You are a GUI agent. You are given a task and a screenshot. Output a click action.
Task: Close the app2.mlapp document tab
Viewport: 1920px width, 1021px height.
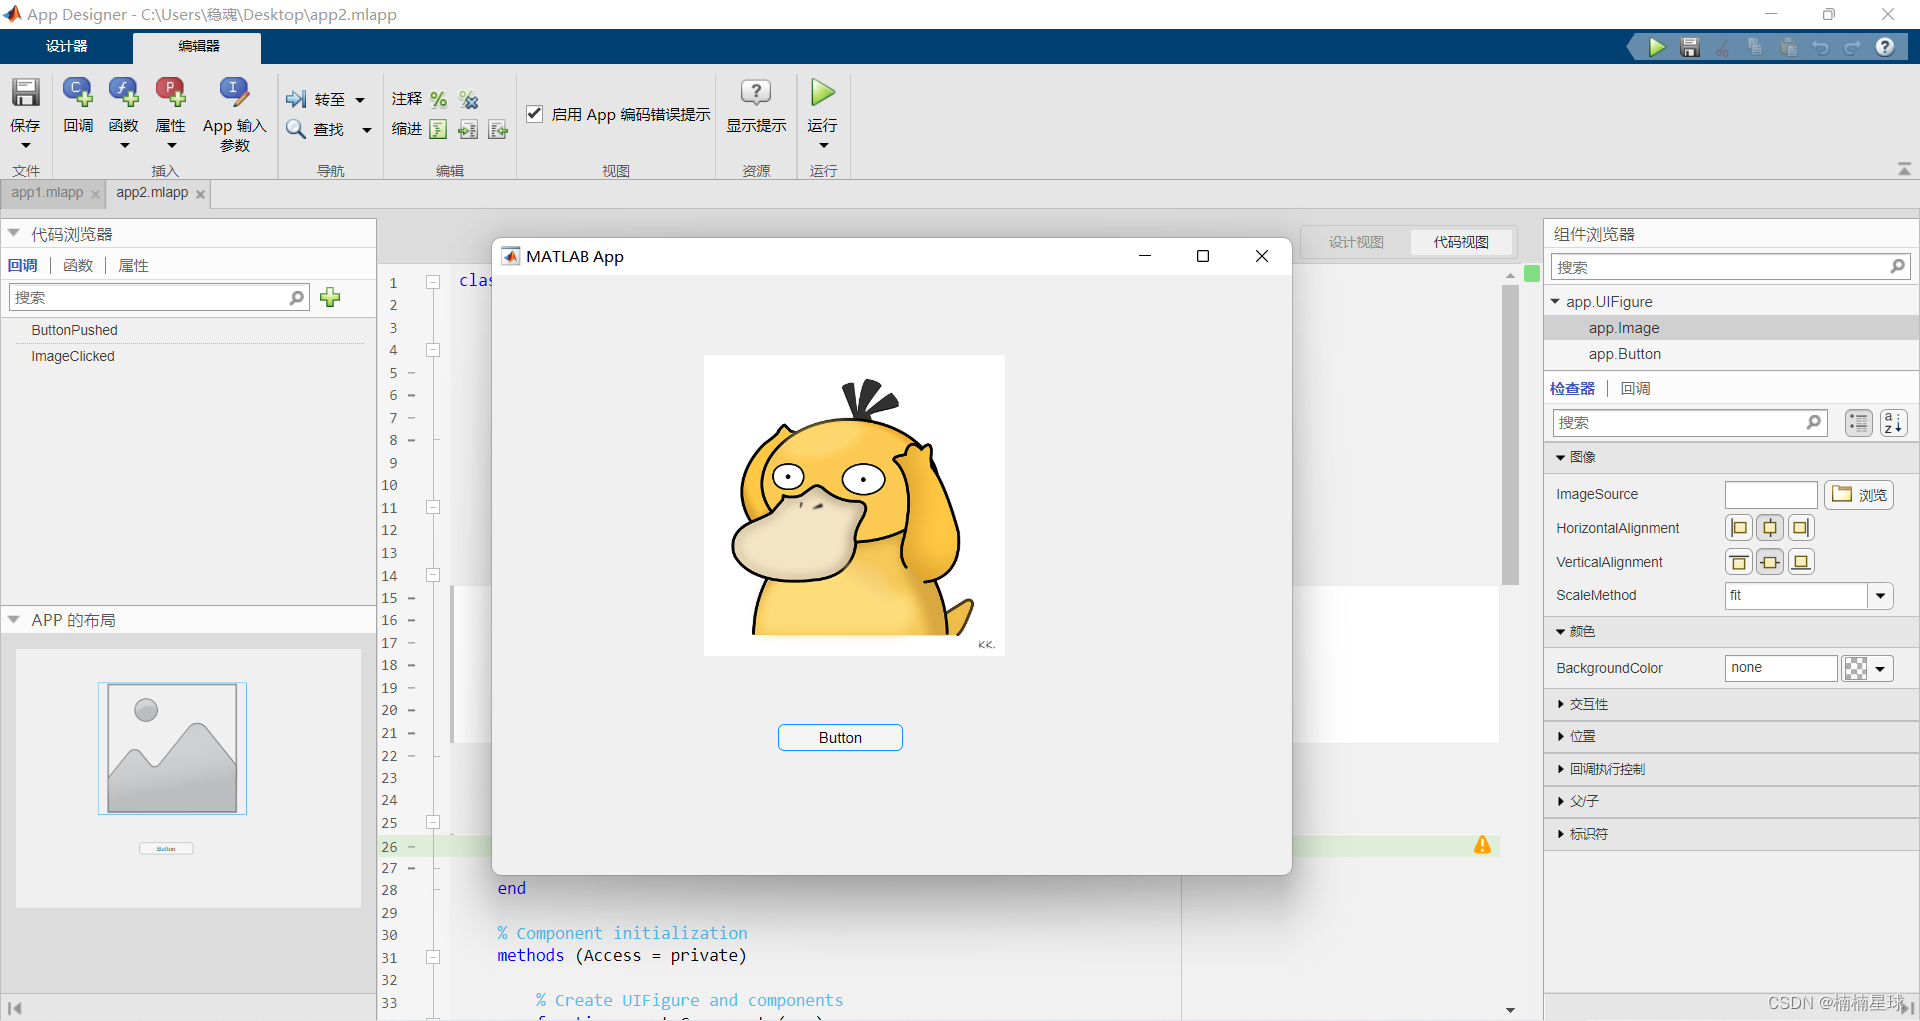(200, 194)
